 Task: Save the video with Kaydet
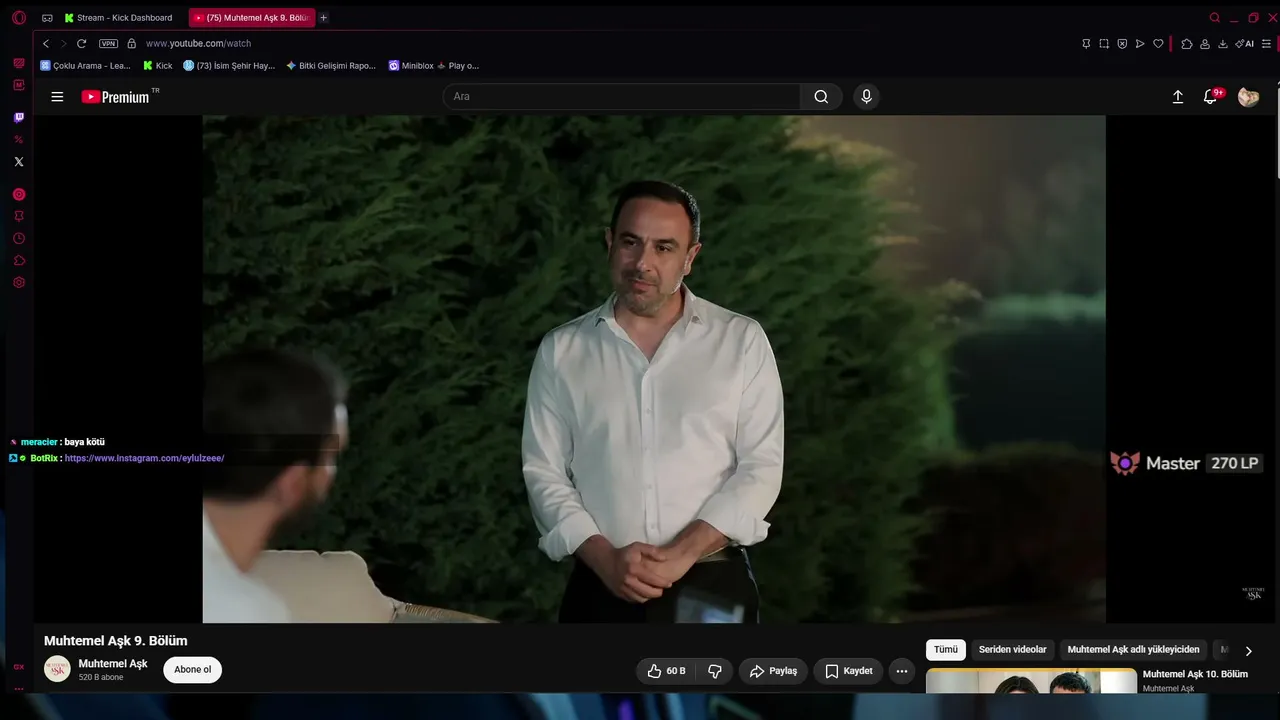848,671
